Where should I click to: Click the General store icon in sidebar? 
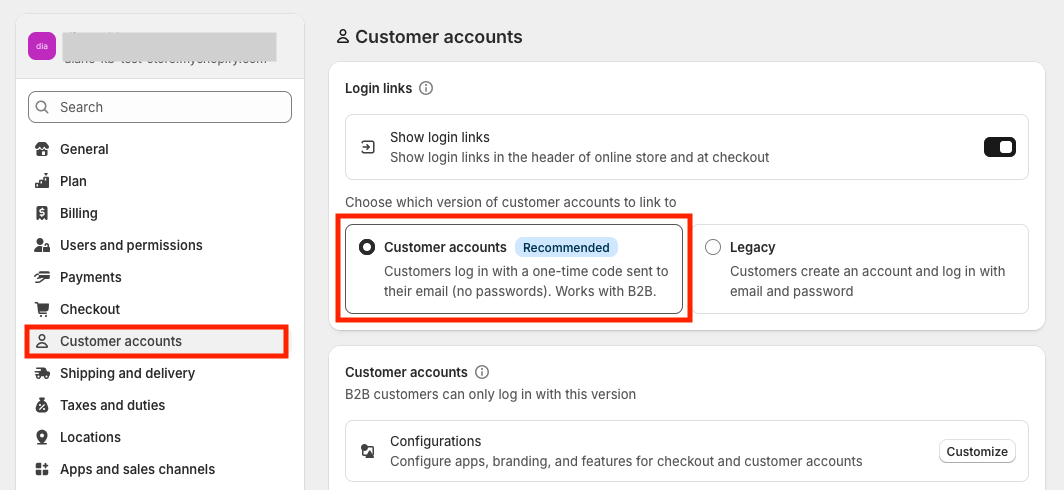pos(42,149)
